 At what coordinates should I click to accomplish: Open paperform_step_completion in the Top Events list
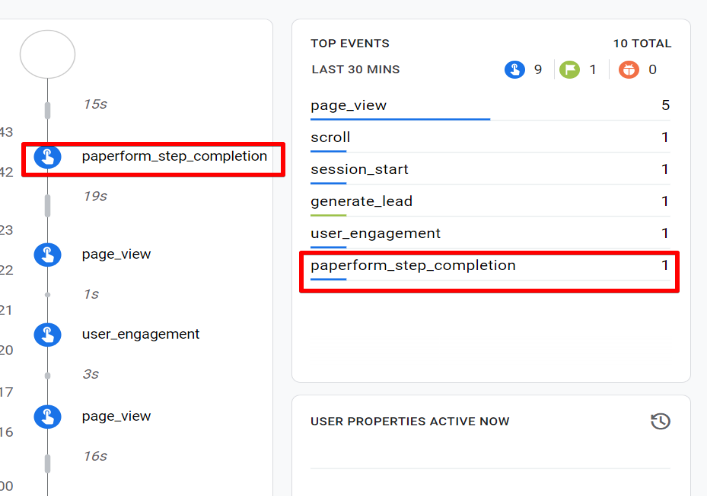point(413,266)
